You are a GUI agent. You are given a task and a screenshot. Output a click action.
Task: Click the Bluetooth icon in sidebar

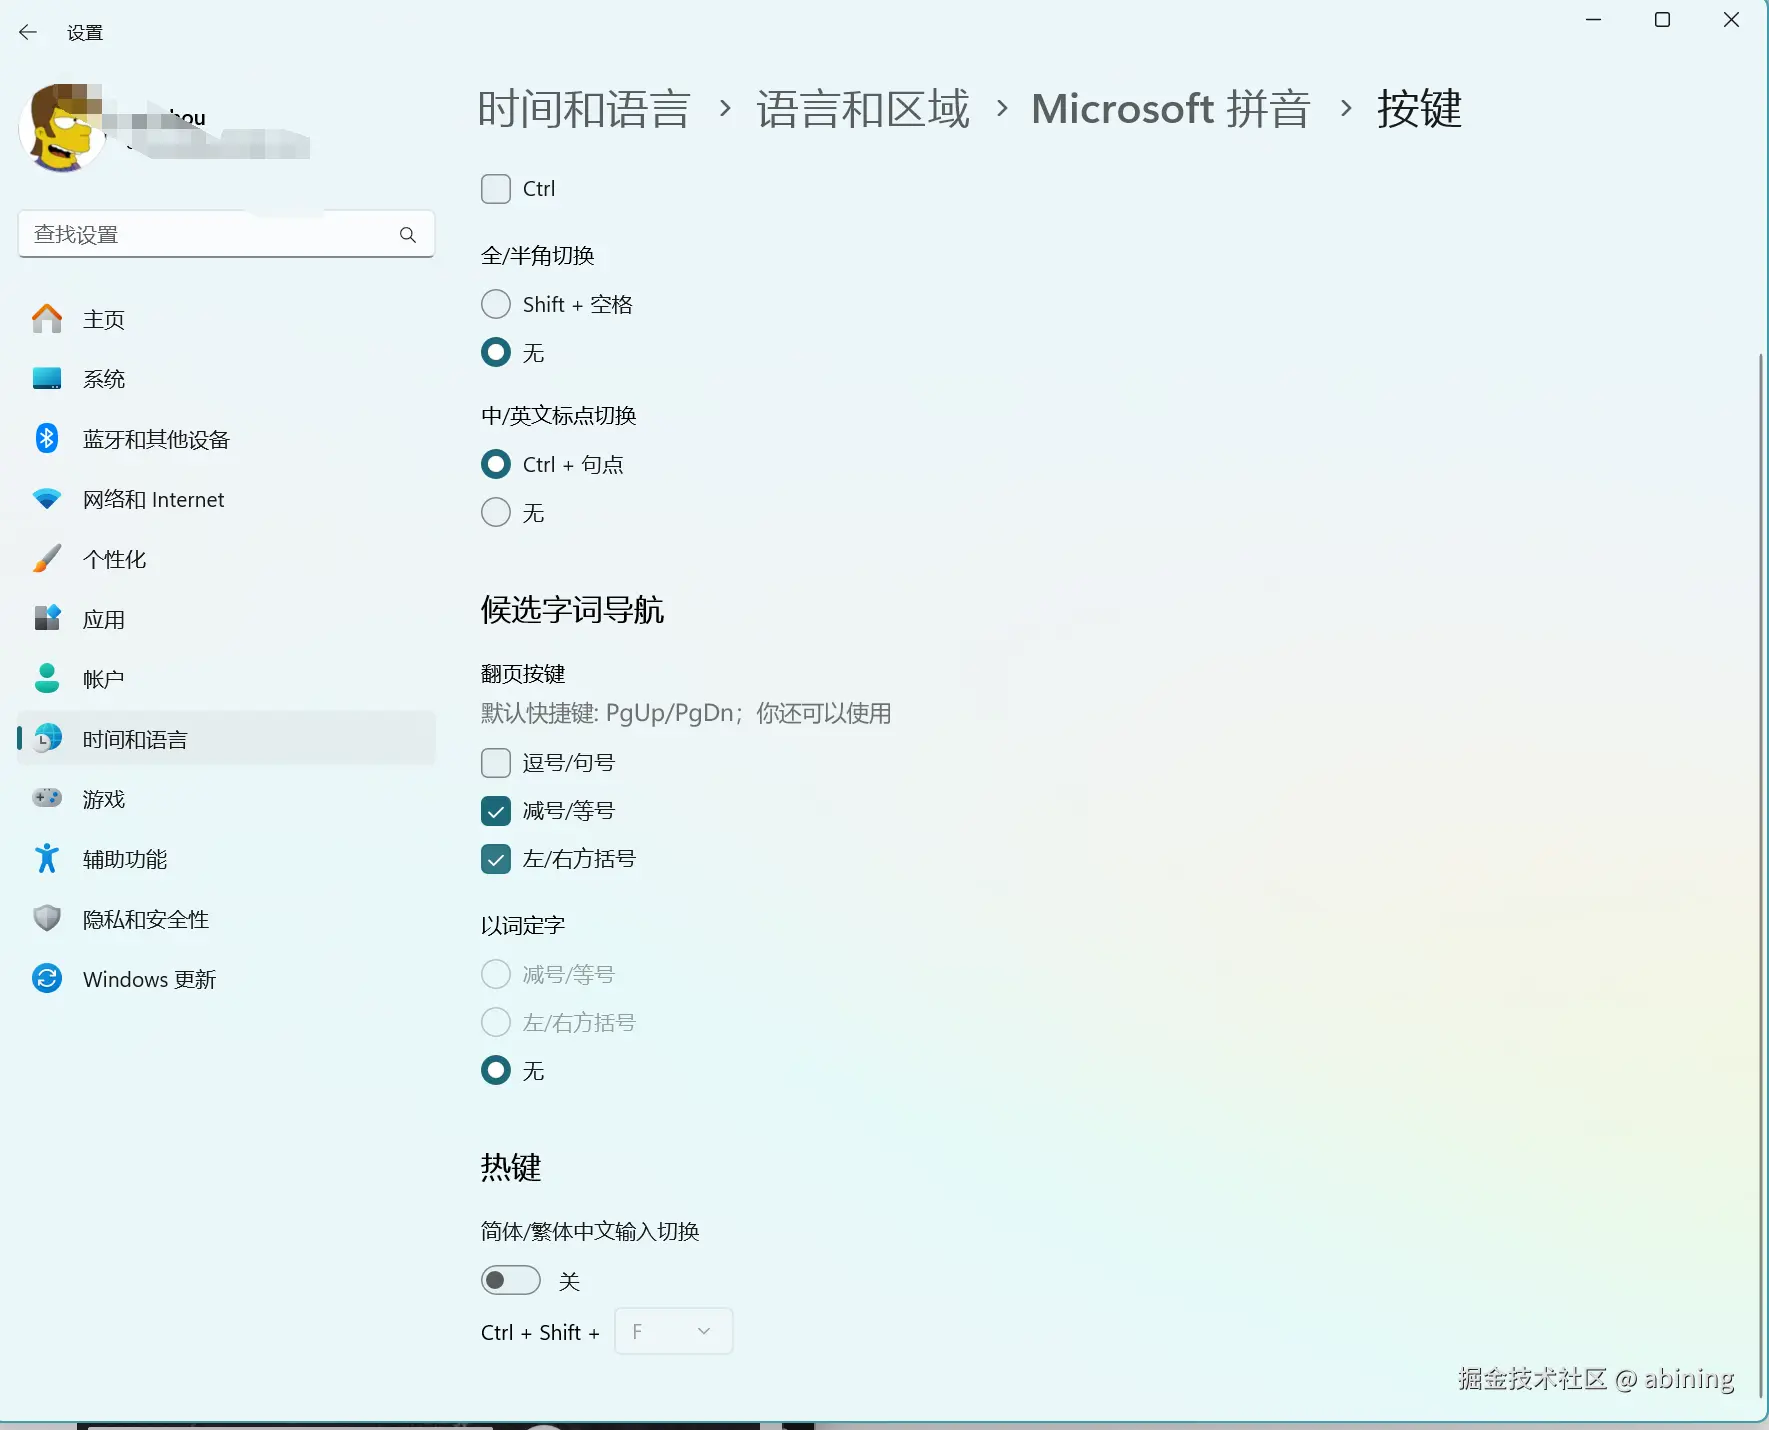tap(47, 439)
